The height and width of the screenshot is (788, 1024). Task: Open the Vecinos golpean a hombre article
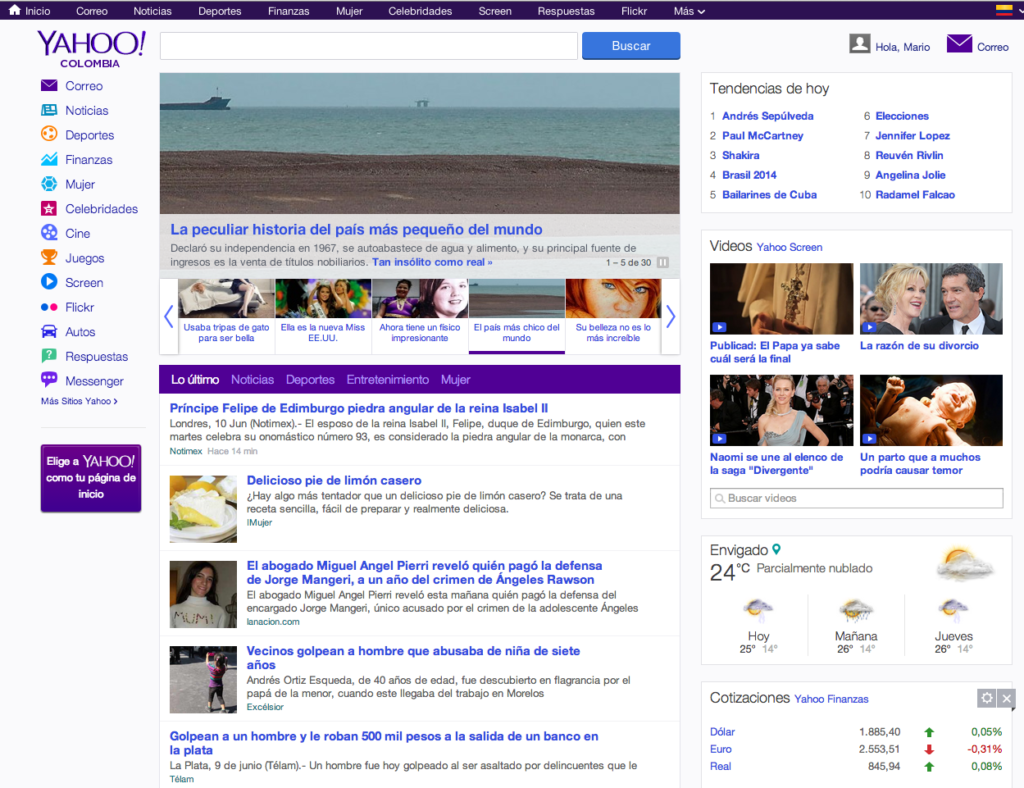point(413,657)
